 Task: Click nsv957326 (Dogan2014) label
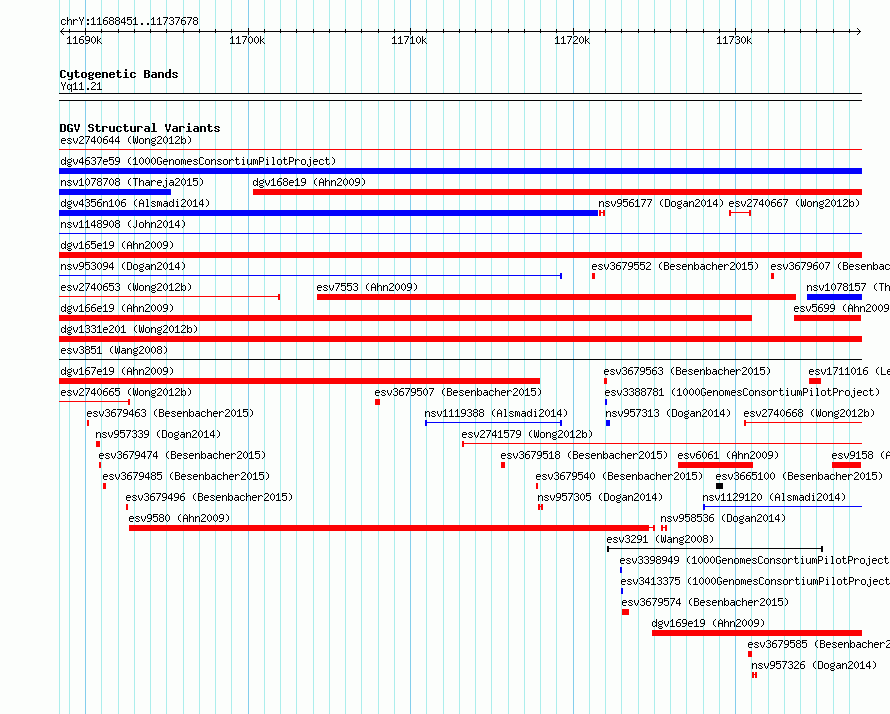point(814,665)
